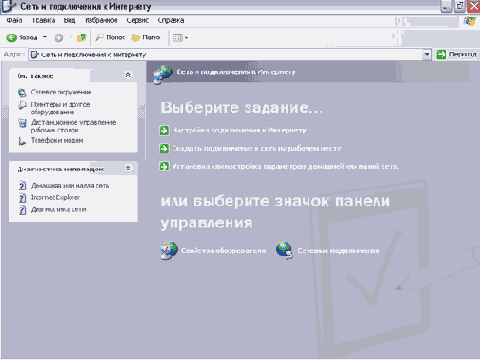Open the Views dropdown in toolbar

tap(180, 38)
